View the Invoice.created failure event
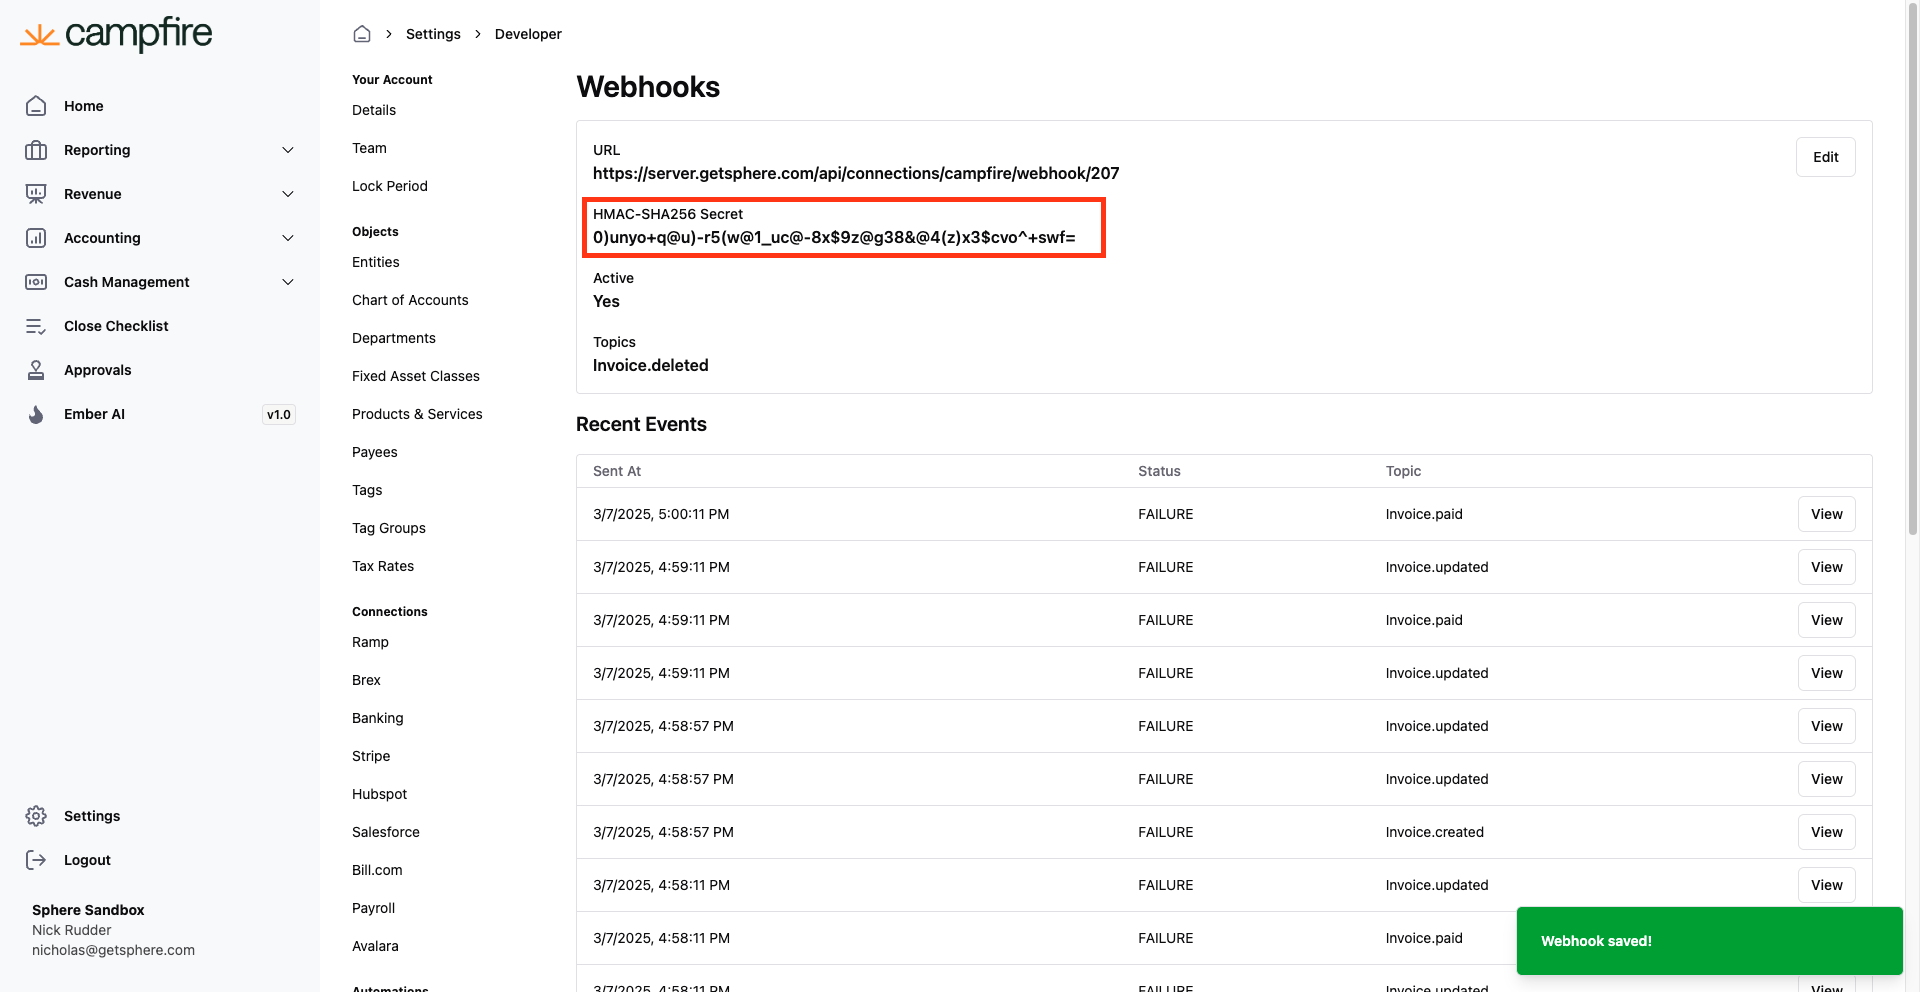Screen dimensions: 1920x992 pos(1826,832)
